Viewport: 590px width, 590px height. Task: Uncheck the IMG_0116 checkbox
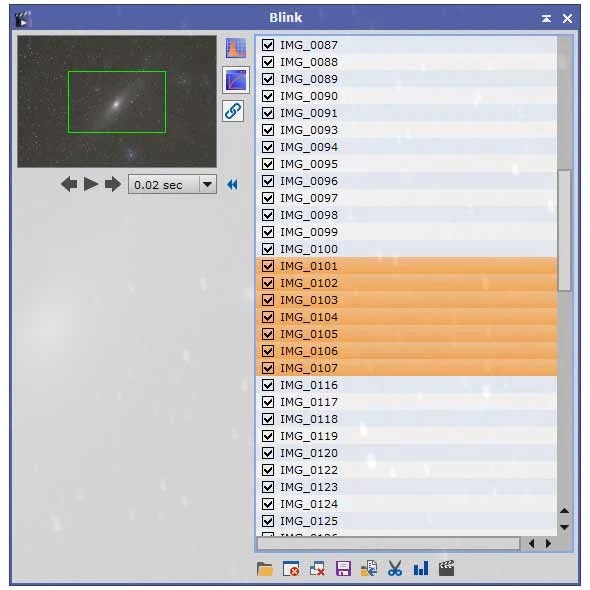[268, 385]
